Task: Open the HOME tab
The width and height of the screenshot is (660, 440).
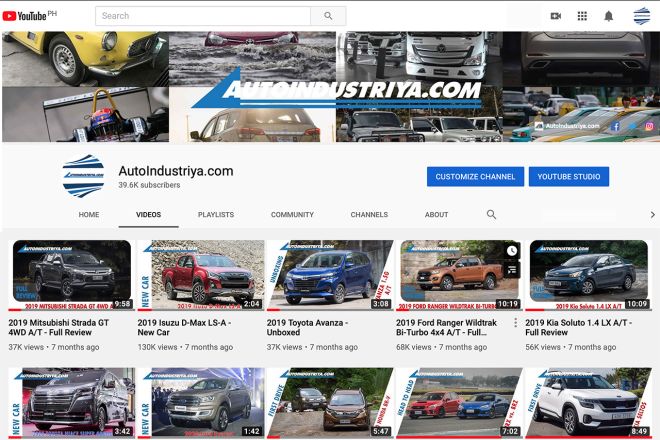Action: click(89, 214)
